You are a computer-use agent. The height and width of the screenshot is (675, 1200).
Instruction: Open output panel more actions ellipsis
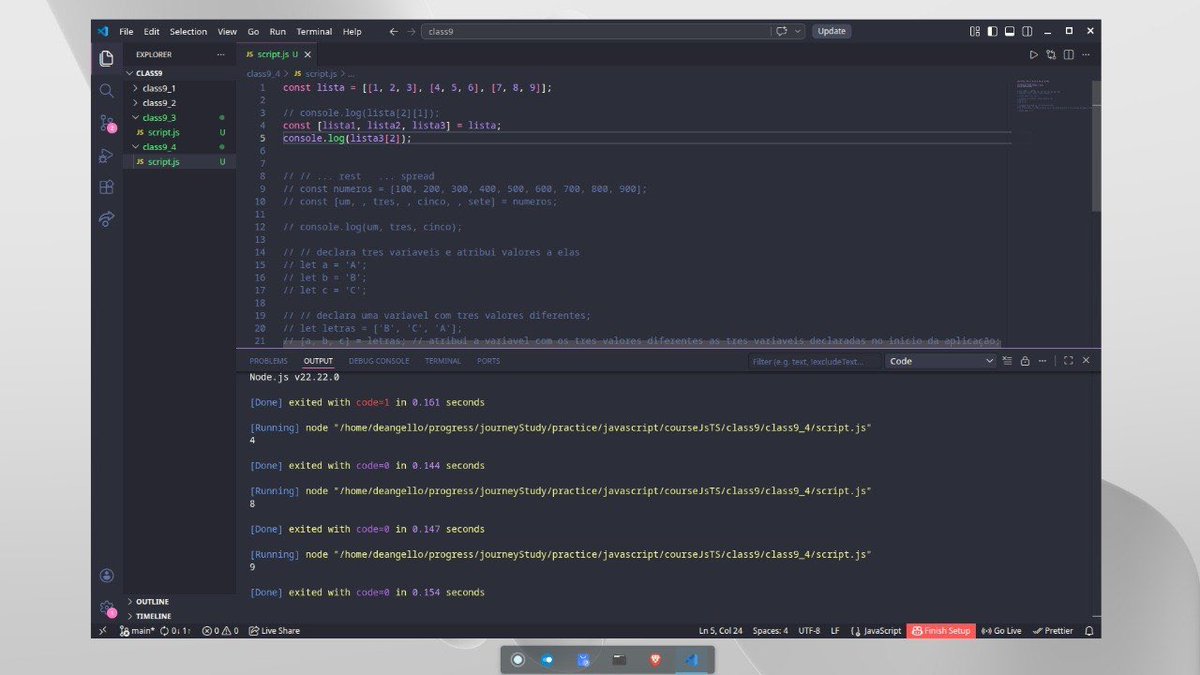tap(1042, 361)
